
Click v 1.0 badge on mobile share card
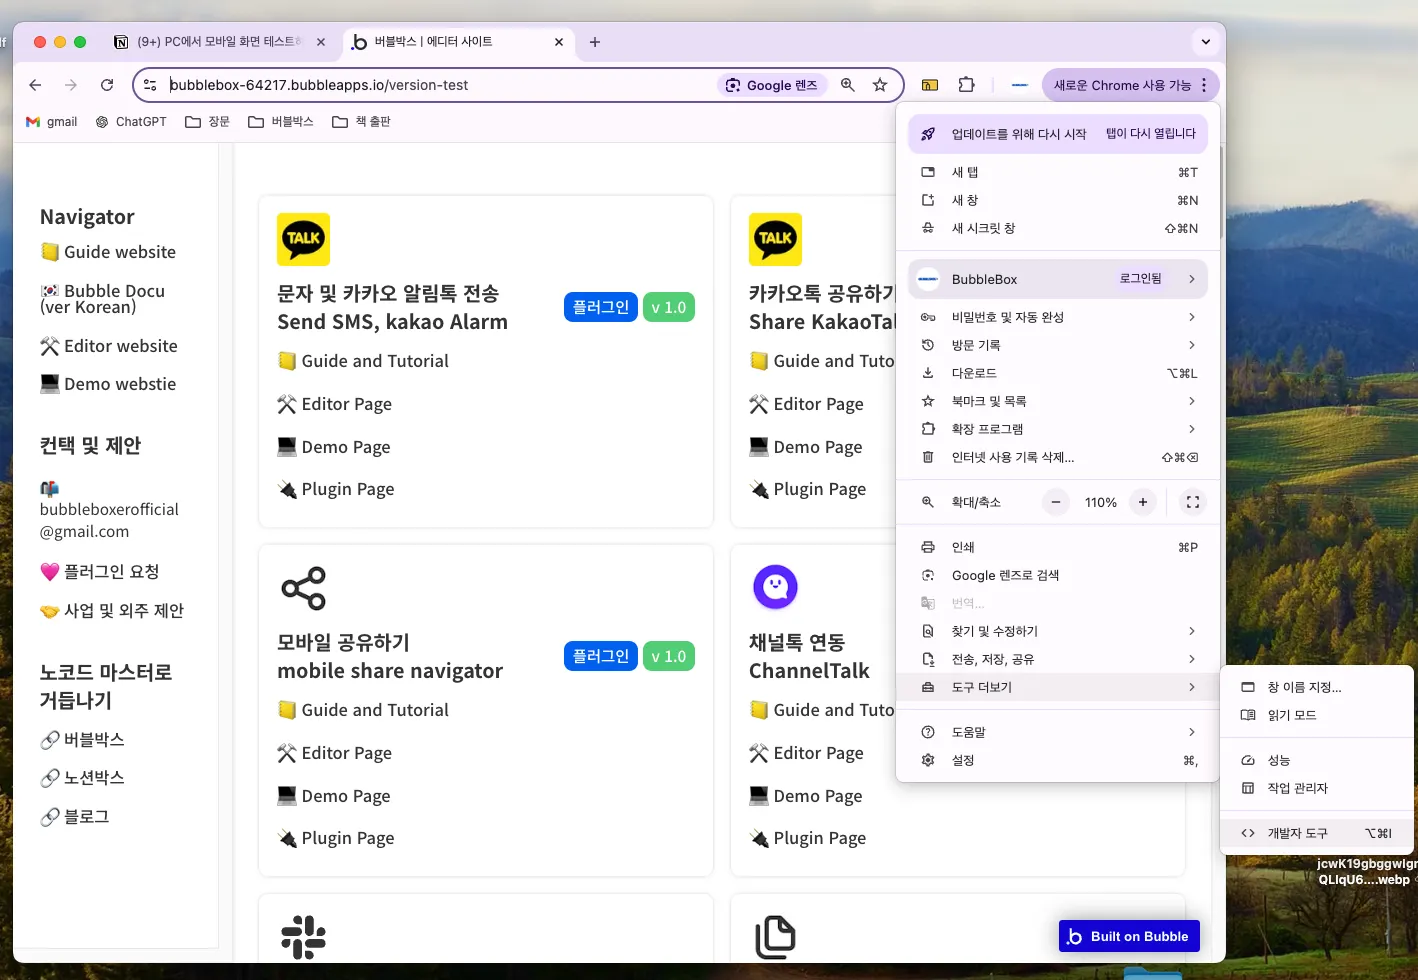pyautogui.click(x=669, y=656)
